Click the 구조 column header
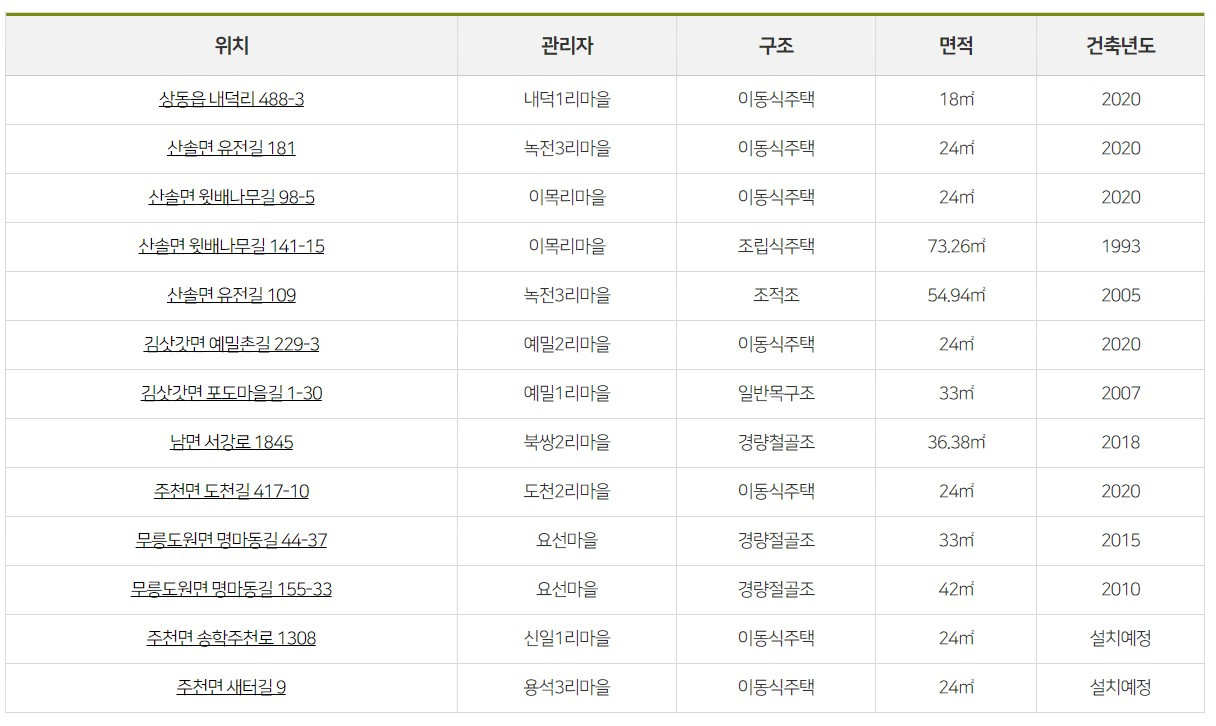1216x726 pixels. 776,46
